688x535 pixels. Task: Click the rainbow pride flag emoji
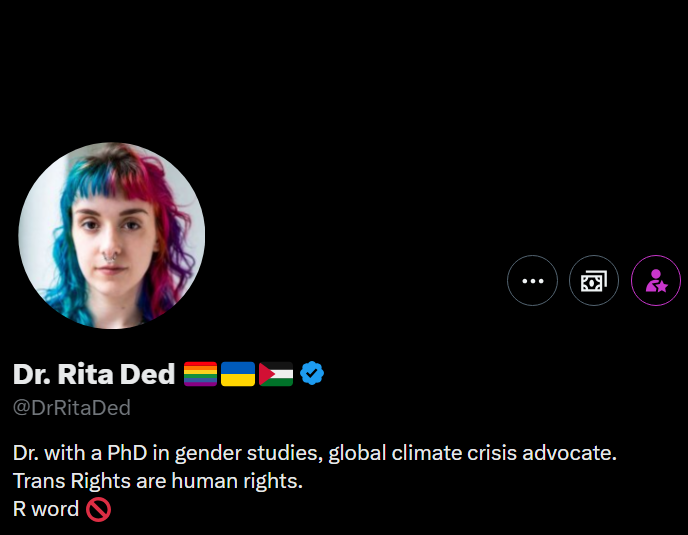tap(200, 374)
